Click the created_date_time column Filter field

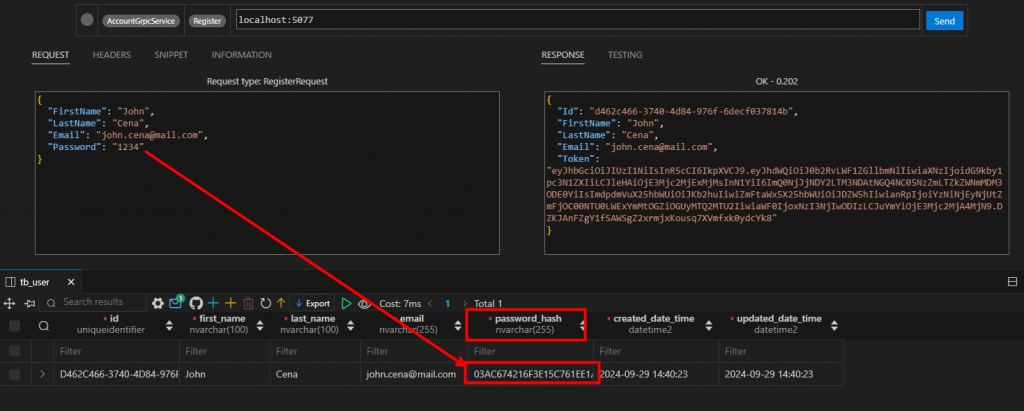[656, 351]
